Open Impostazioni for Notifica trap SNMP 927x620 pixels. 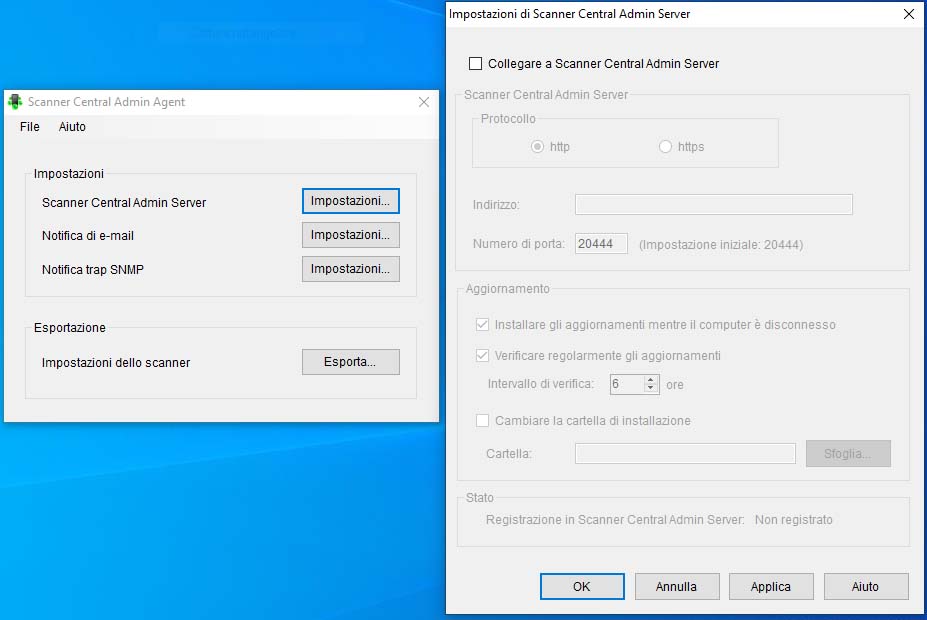[350, 269]
